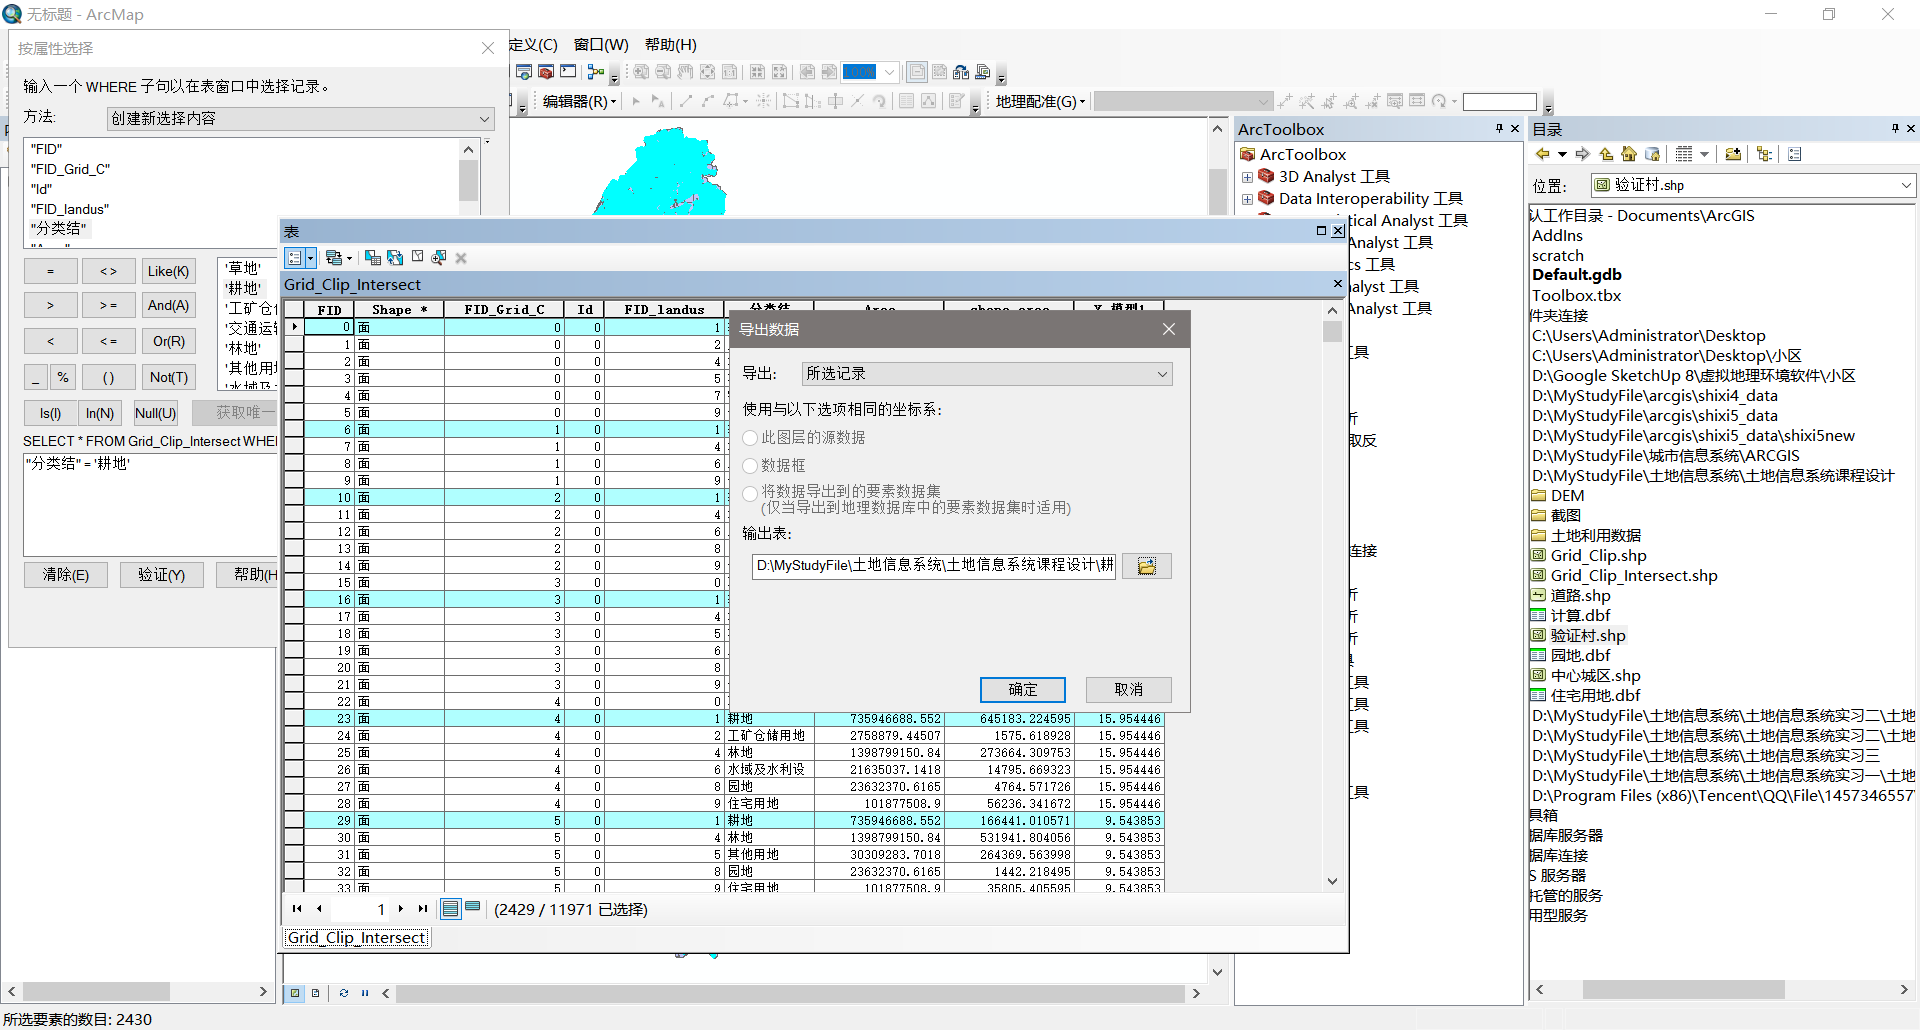Jump to last record in table navigation
This screenshot has width=1920, height=1030.
423,909
